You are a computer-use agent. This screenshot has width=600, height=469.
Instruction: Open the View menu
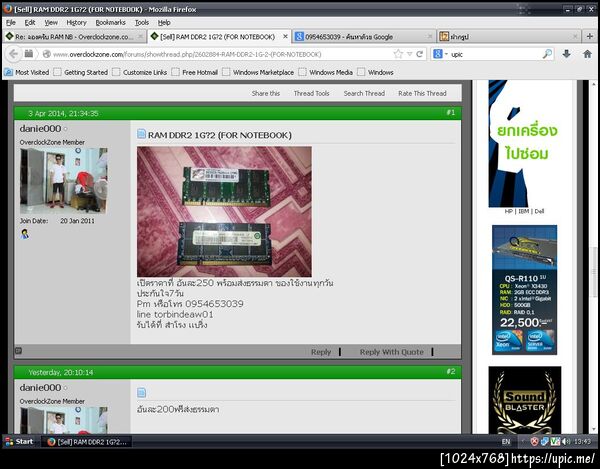(x=51, y=23)
